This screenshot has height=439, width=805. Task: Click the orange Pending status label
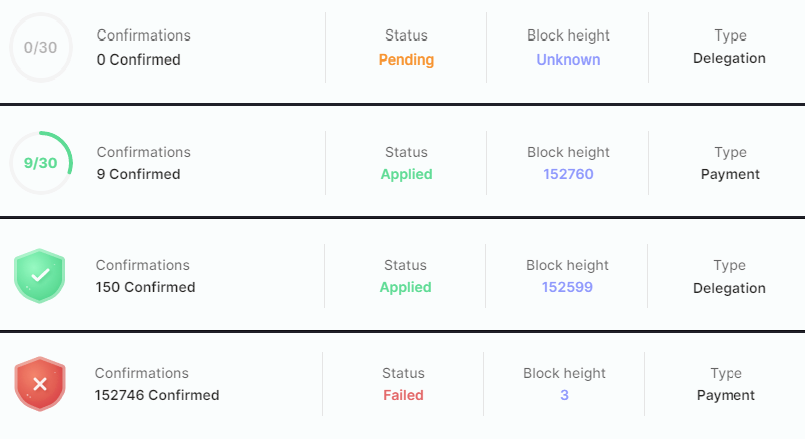(x=406, y=59)
